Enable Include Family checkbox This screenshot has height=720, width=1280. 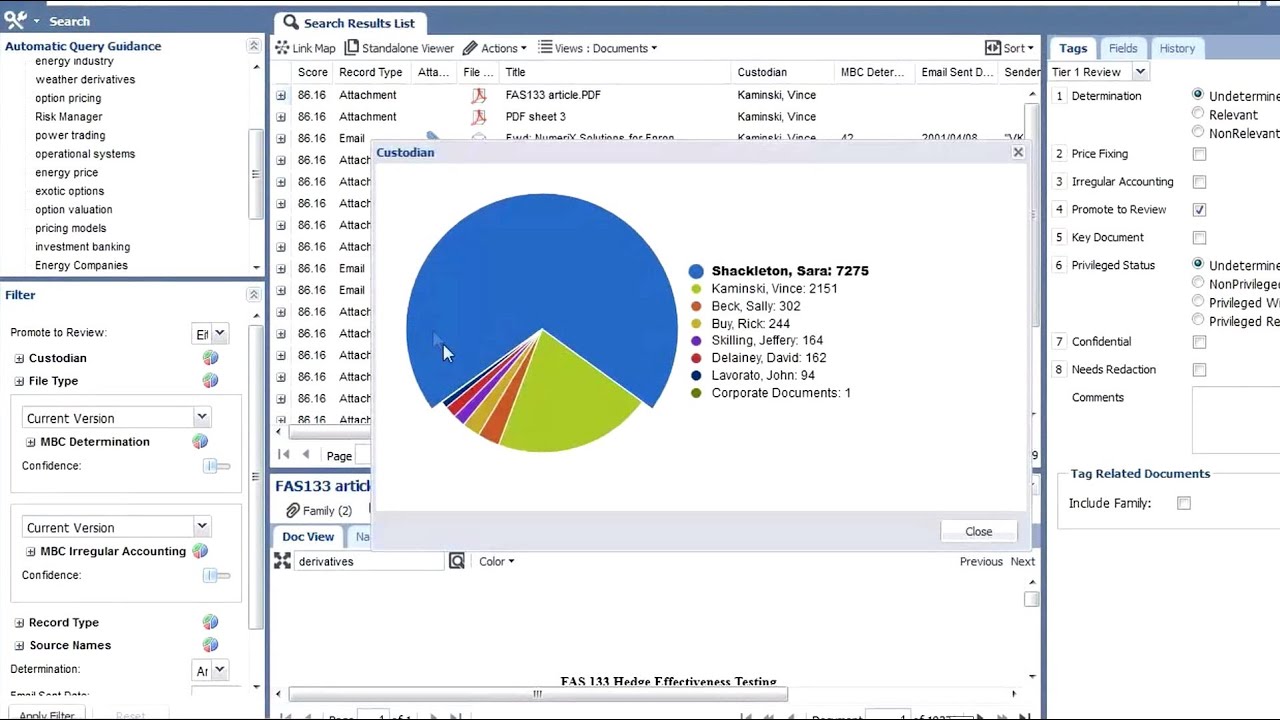[x=1184, y=504]
